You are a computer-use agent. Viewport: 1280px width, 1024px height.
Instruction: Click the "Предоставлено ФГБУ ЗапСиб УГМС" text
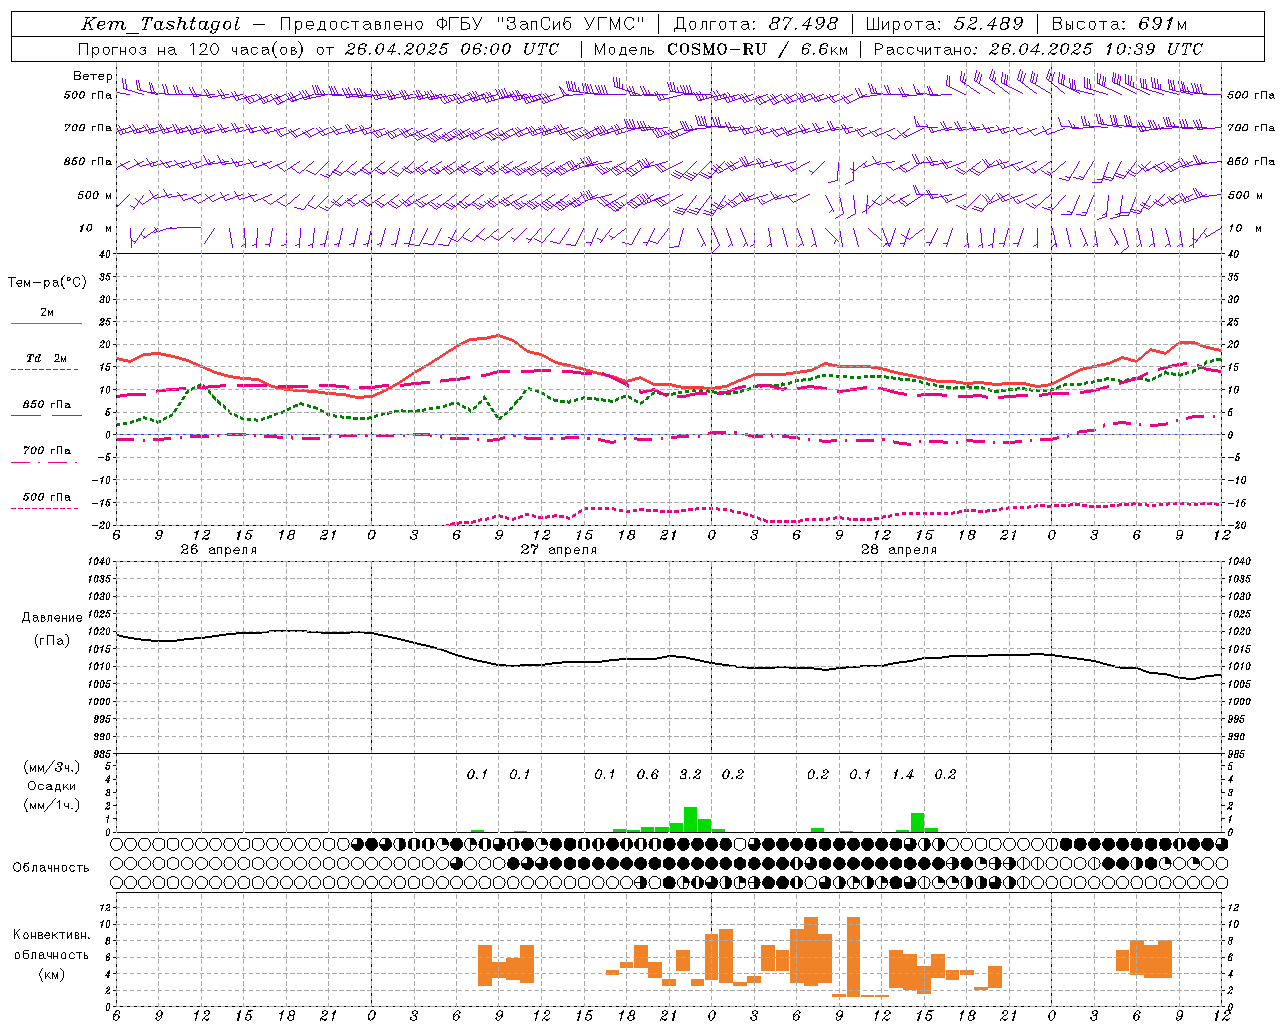[x=463, y=24]
